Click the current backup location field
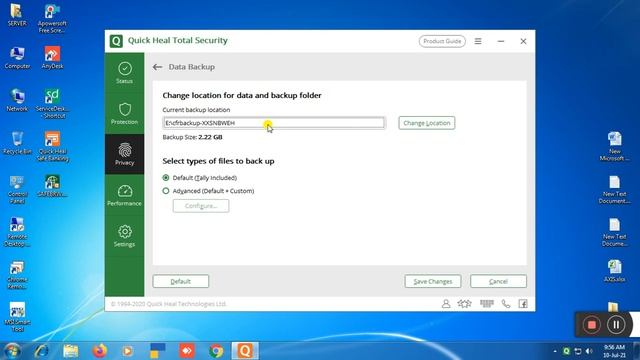640x360 pixels. point(273,123)
